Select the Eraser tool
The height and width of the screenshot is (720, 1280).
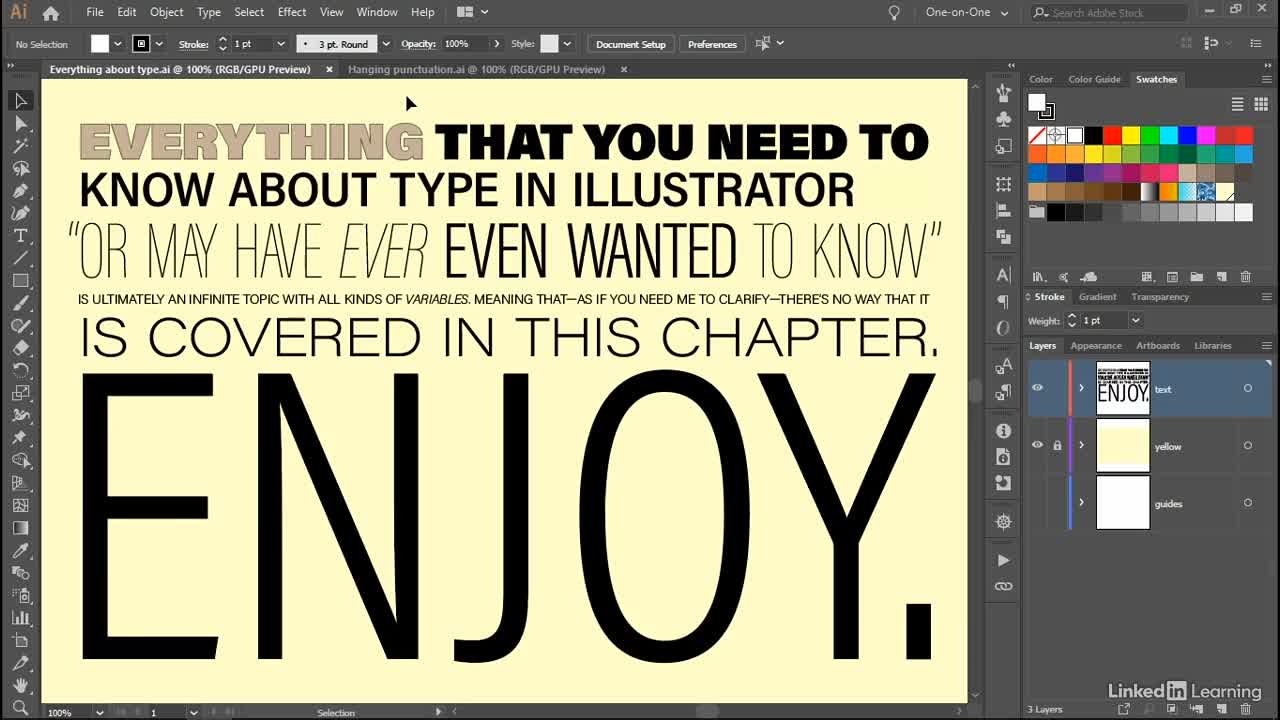(20, 348)
